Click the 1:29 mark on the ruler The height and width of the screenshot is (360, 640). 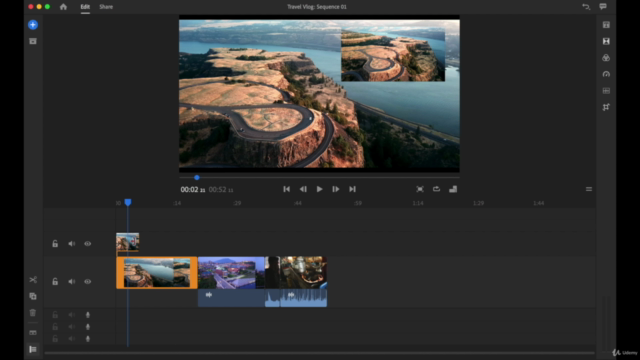478,203
